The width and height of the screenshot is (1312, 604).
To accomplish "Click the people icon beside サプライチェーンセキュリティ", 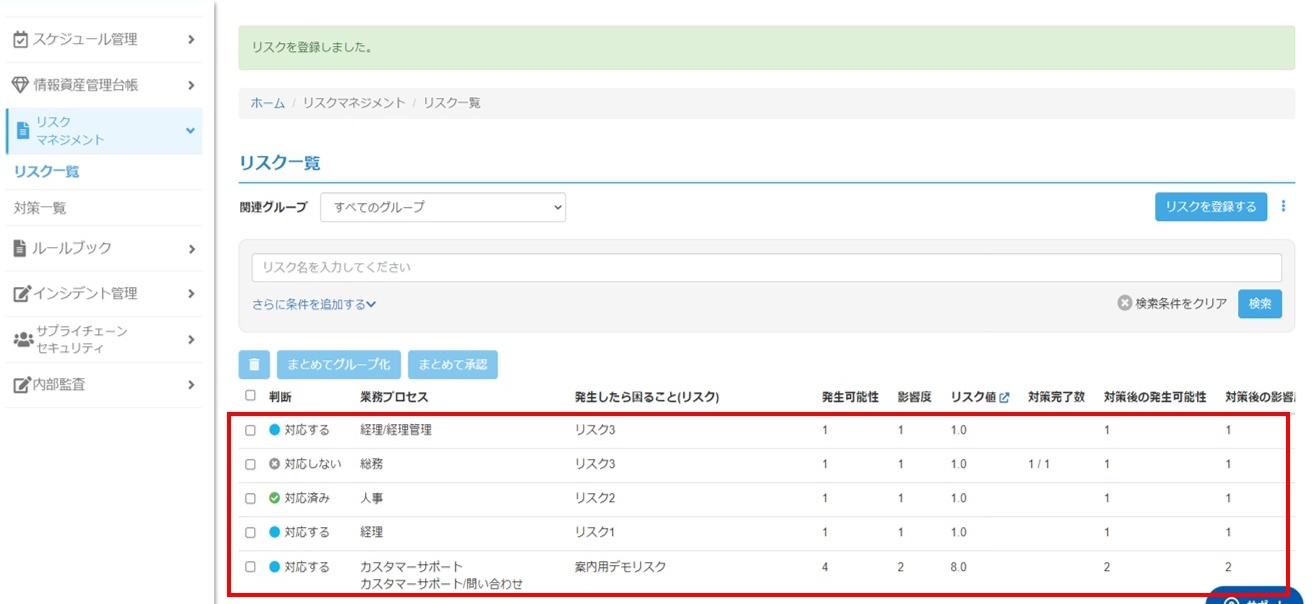I will pos(22,340).
